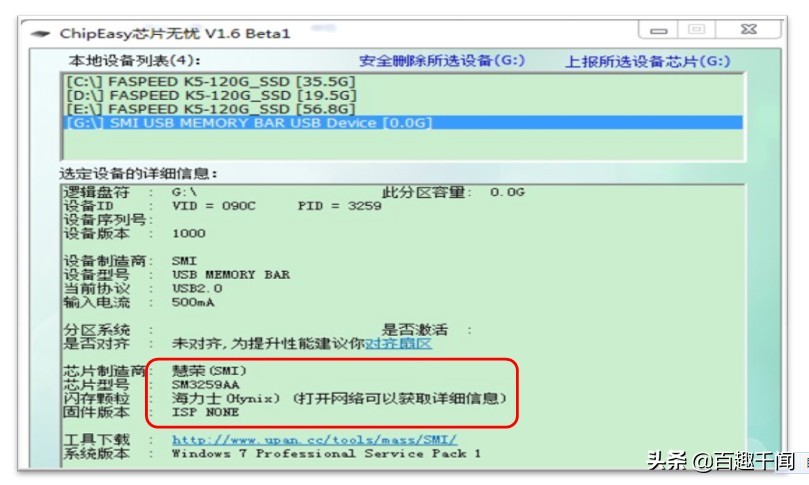Click the 选定设备的详细信息 heading

click(138, 173)
